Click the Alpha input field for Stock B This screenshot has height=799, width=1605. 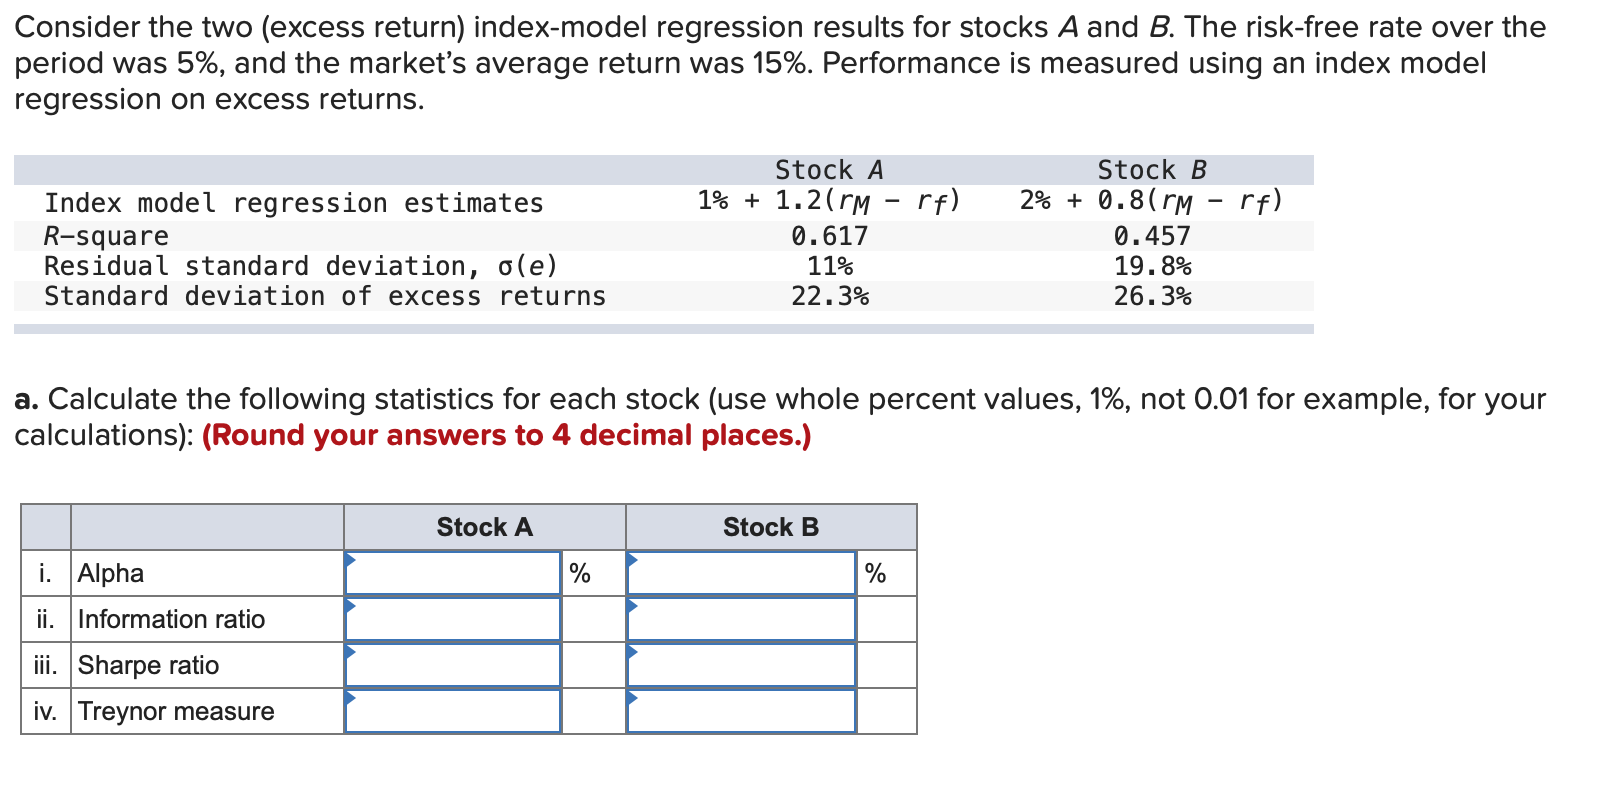coord(741,573)
